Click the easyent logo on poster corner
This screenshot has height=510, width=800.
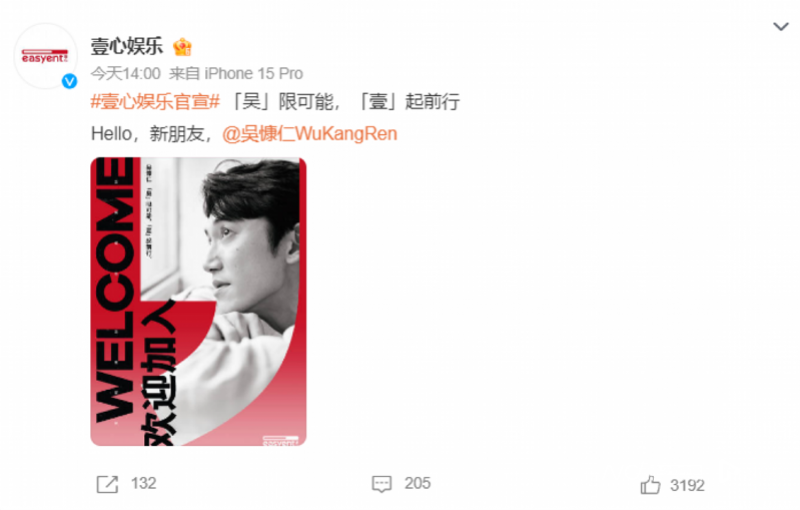pyautogui.click(x=280, y=440)
